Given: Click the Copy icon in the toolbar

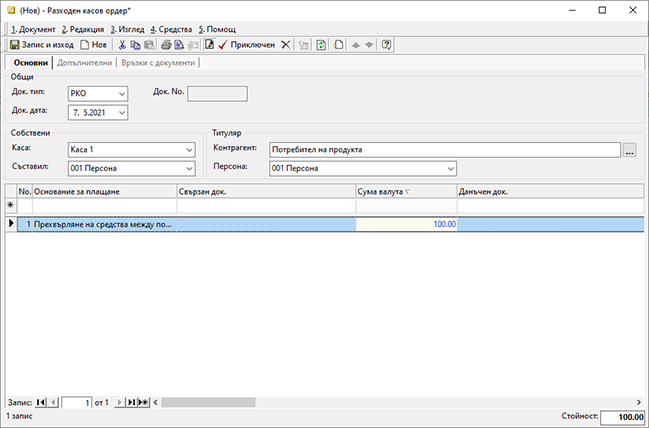Looking at the screenshot, I should (135, 45).
